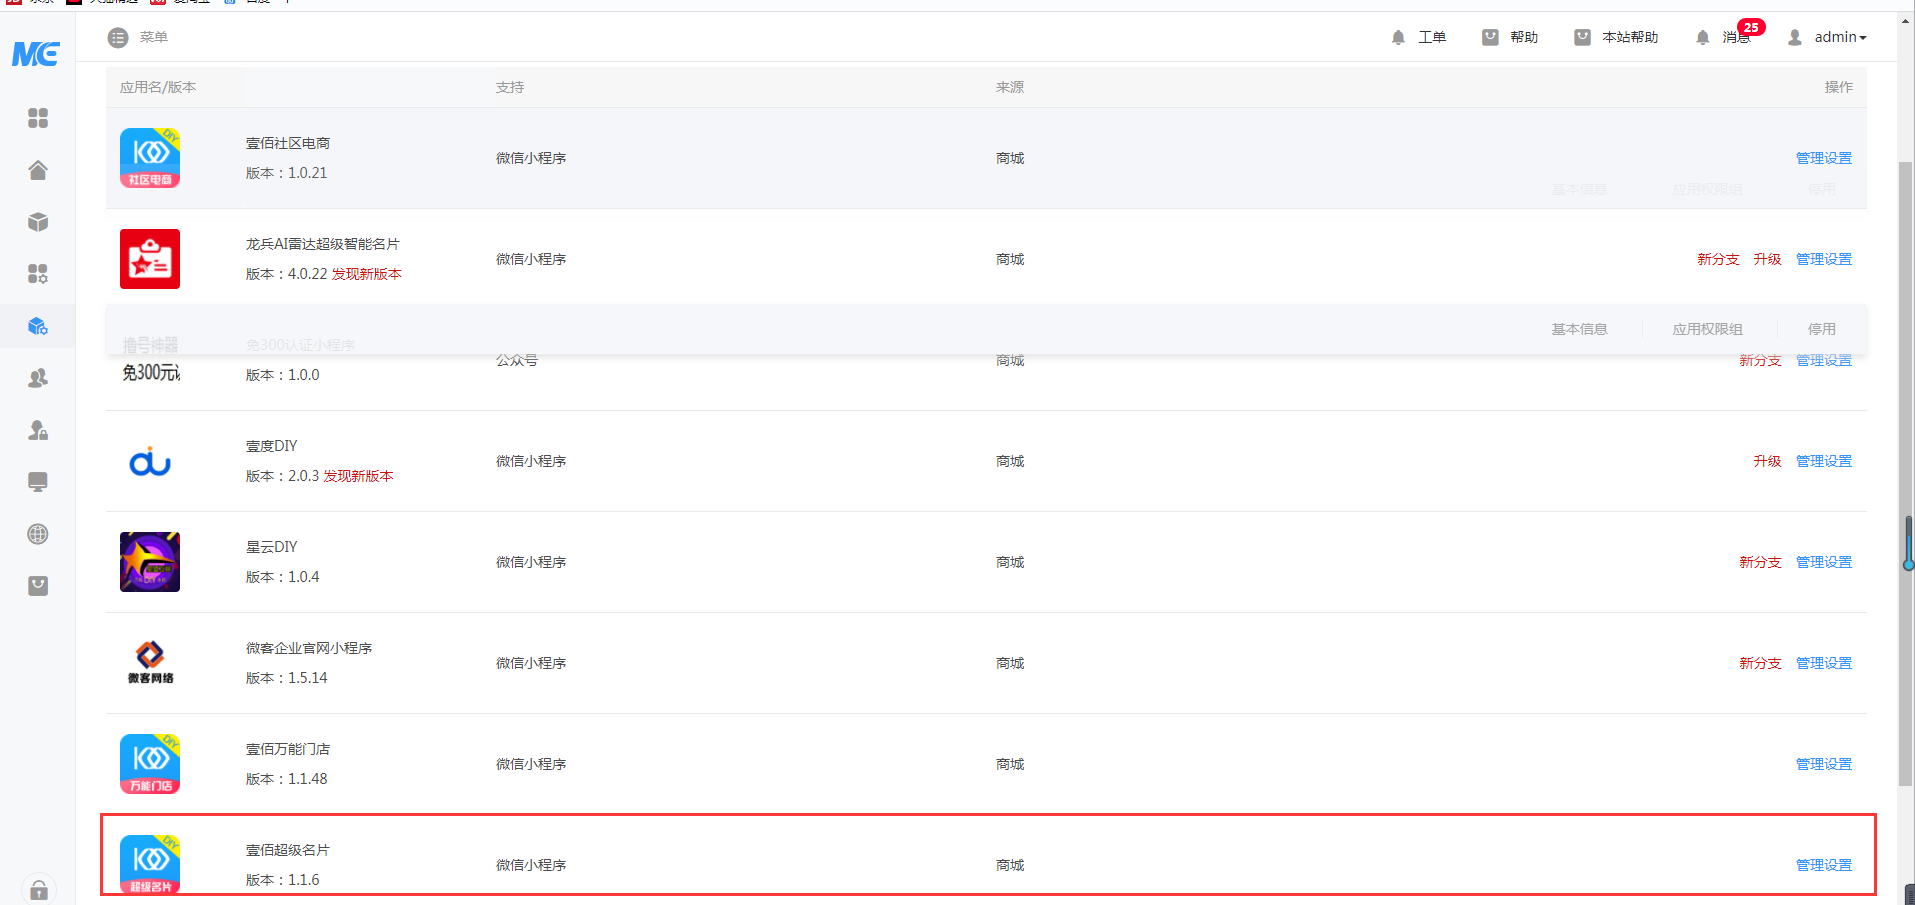Screen dimensions: 1915x905
Task: Open 帮助 in top navigation
Action: coord(1524,37)
